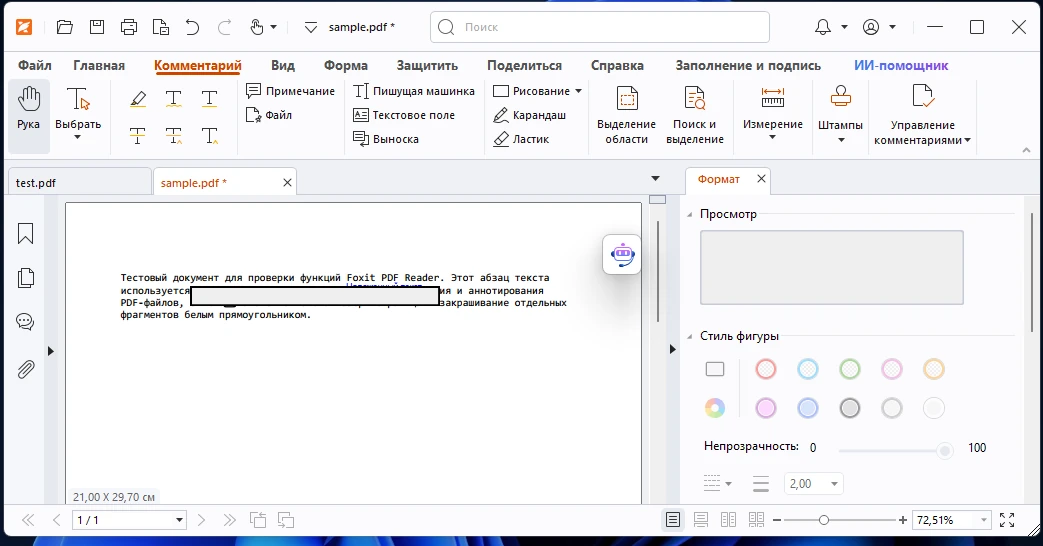Choose the red outline style swatch
The width and height of the screenshot is (1043, 546).
(x=766, y=369)
